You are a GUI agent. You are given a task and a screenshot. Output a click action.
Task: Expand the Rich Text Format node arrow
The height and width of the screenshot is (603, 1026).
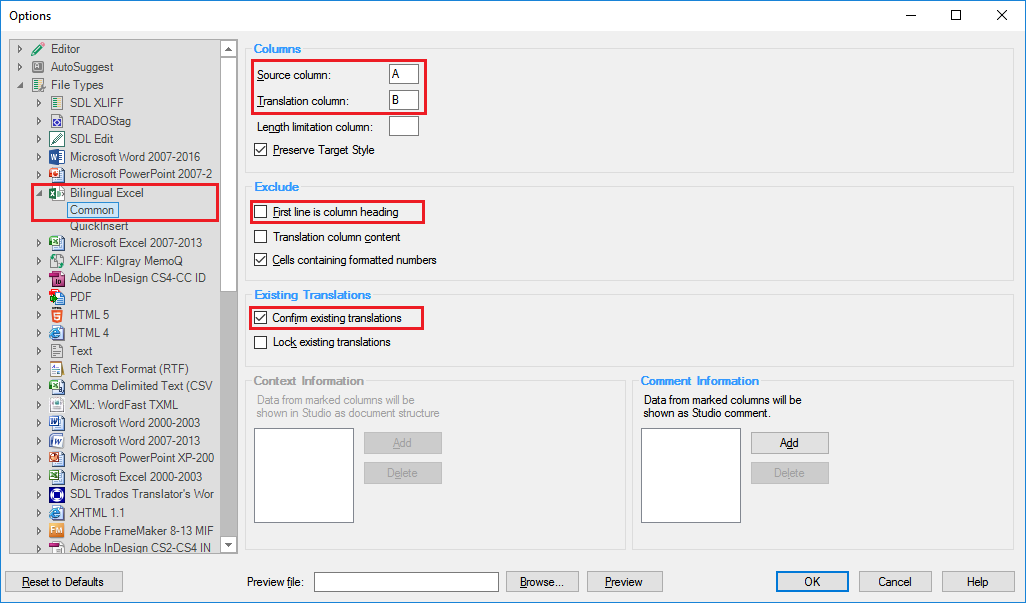[39, 369]
